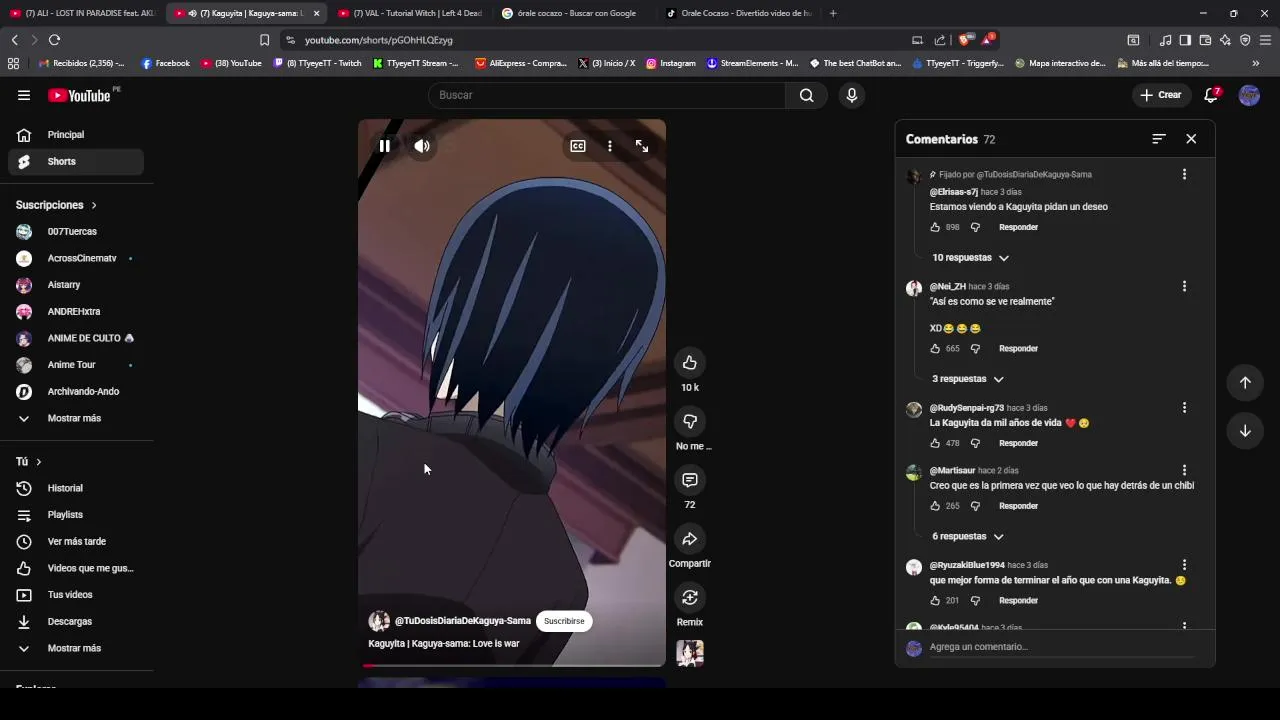Screen dimensions: 1280x720
Task: Expand Mostrar más under subscriptions
Action: click(76, 418)
